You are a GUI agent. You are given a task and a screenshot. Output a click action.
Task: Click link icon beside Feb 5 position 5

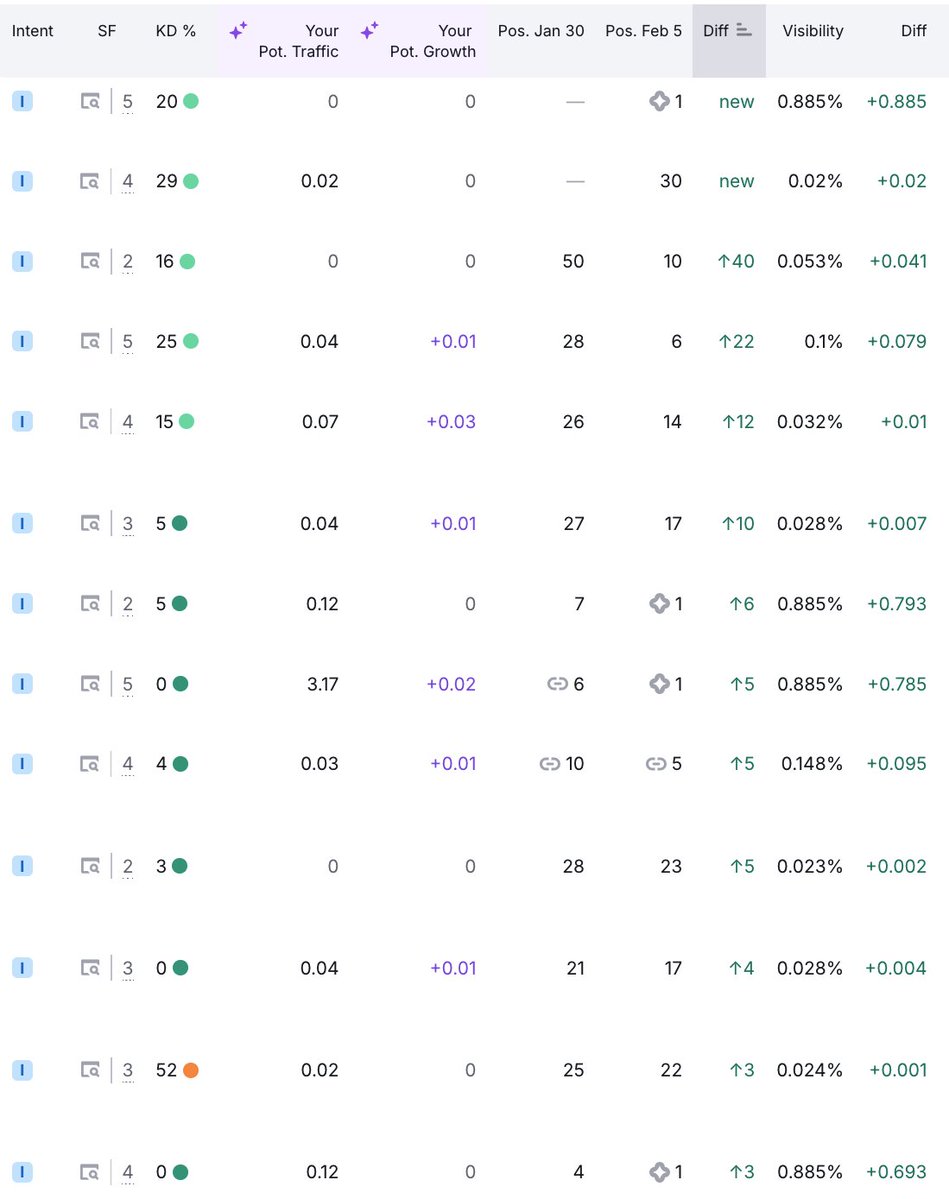click(656, 764)
